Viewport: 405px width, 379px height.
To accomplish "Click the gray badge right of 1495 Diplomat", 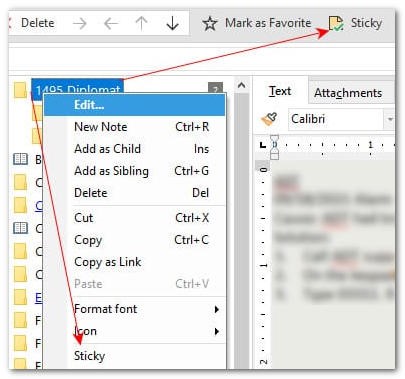I will pyautogui.click(x=215, y=87).
